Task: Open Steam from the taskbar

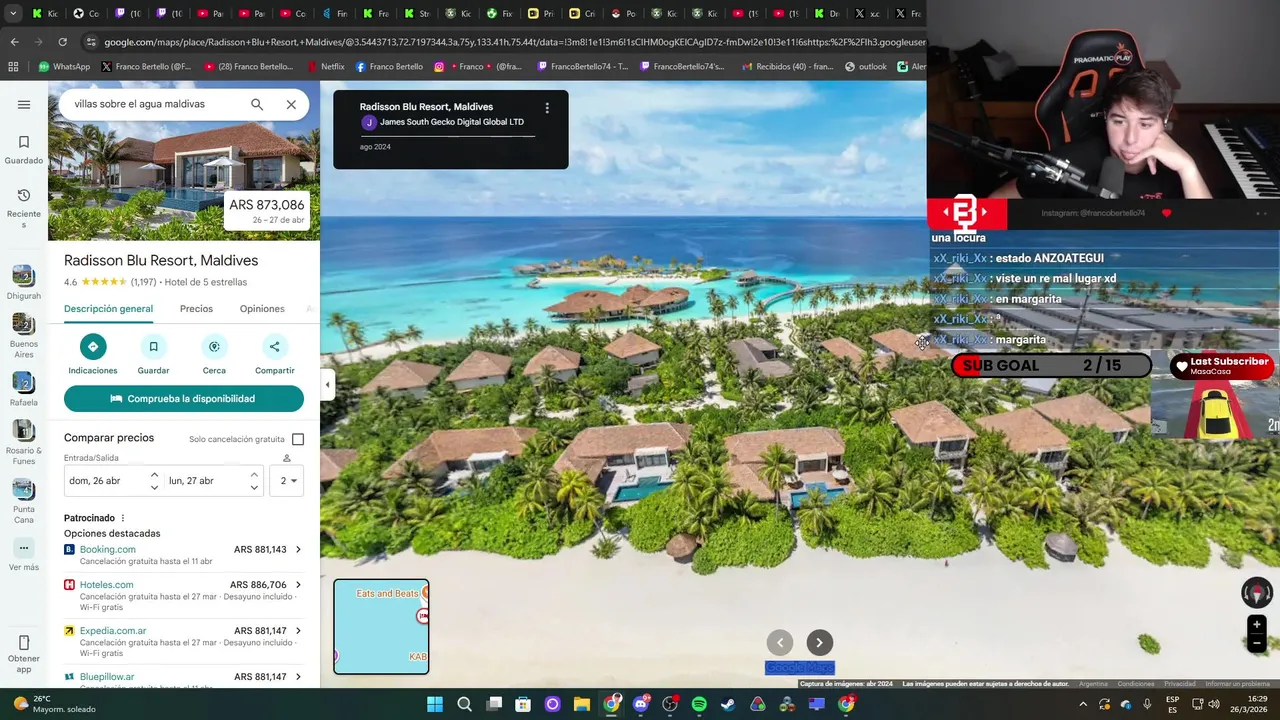Action: pos(728,704)
